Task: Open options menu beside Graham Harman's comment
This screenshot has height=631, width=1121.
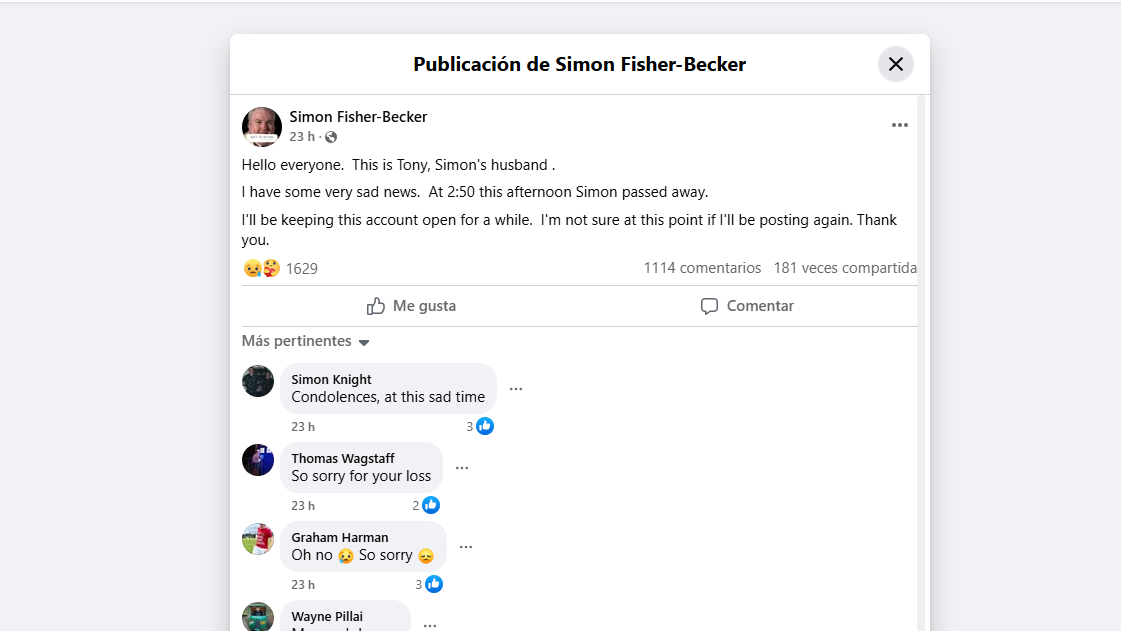Action: point(466,547)
